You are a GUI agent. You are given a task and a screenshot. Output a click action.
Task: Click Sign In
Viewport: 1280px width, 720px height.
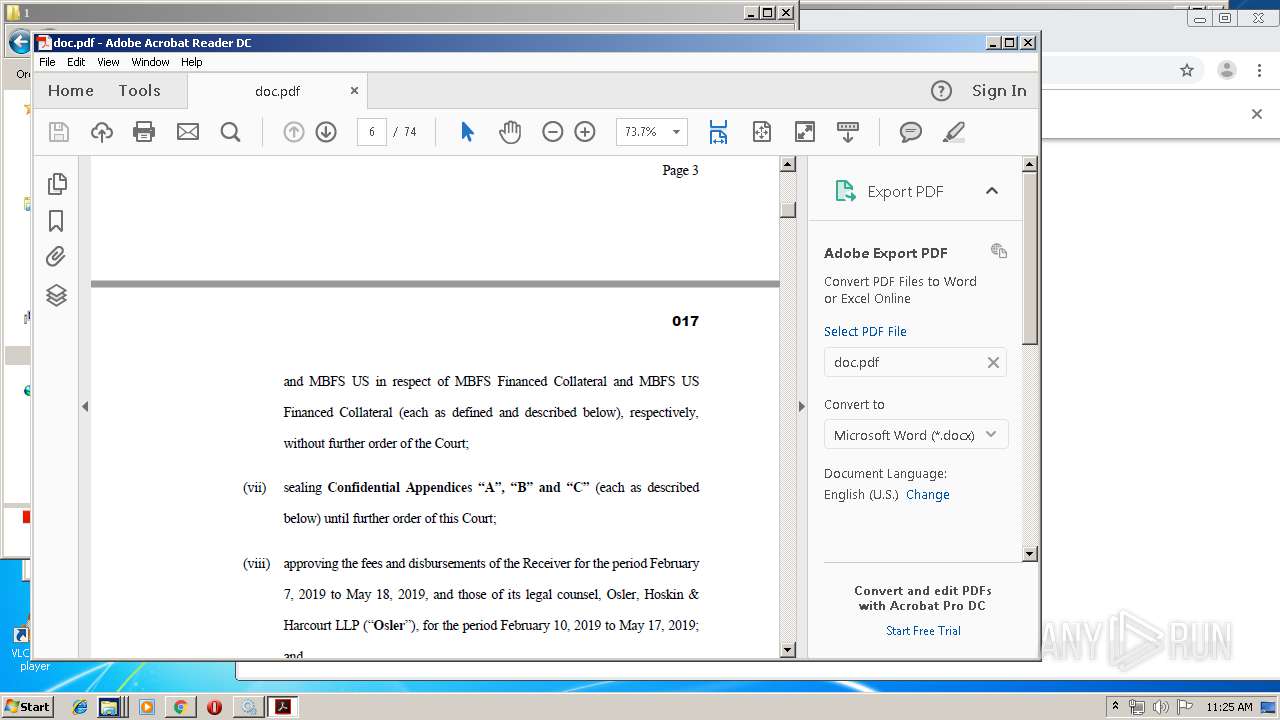999,91
